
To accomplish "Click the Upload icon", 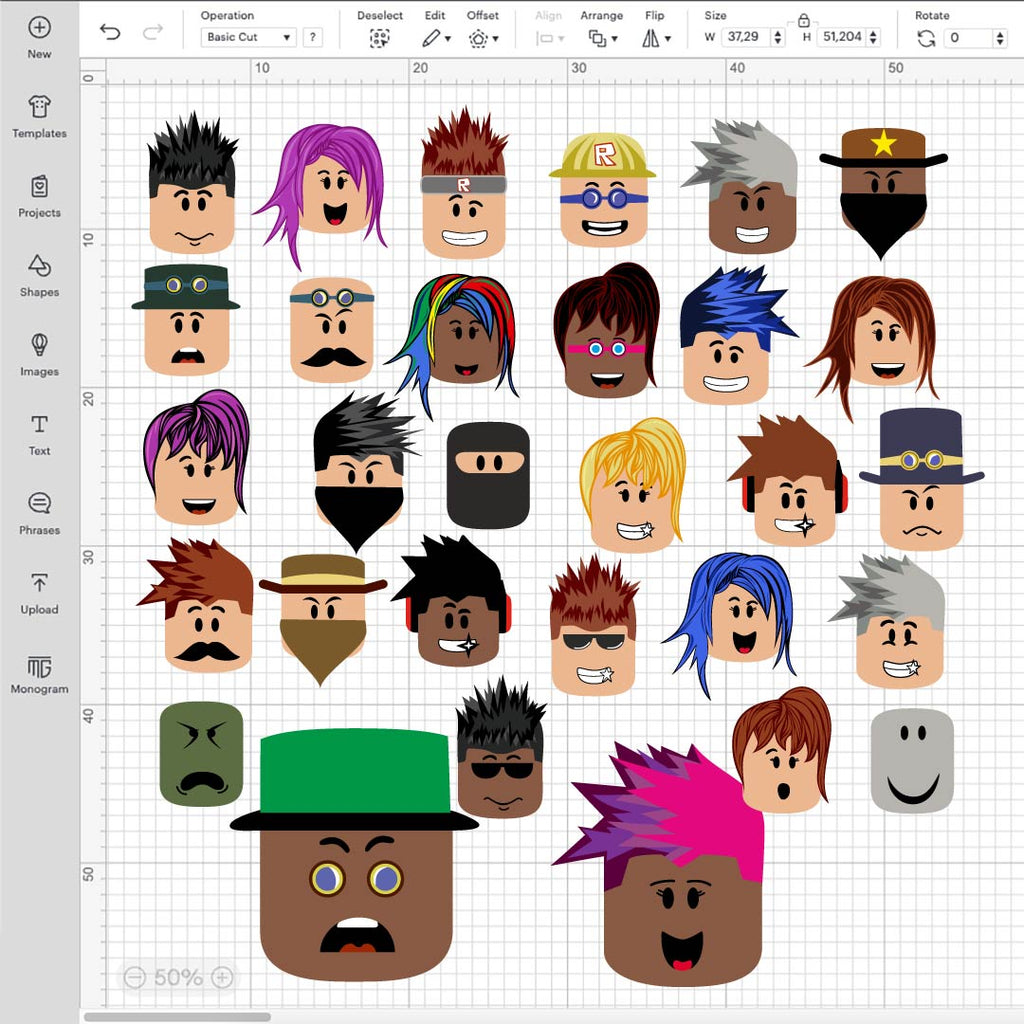I will point(39,584).
